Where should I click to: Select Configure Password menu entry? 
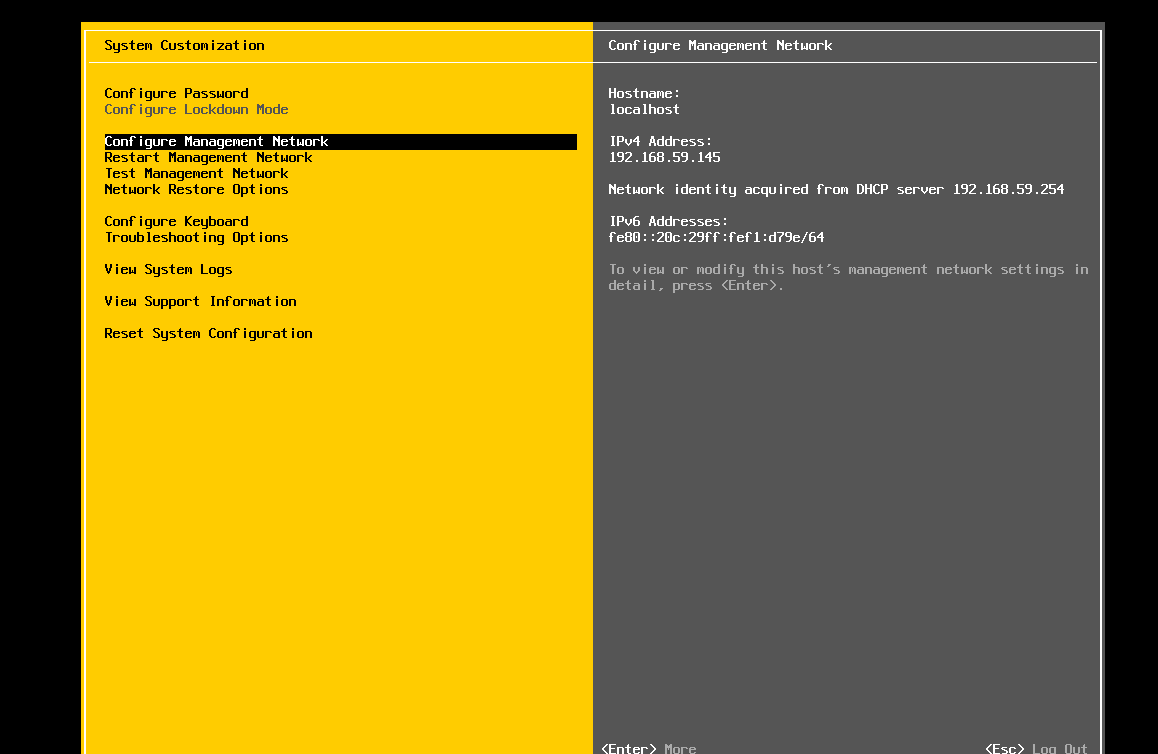[176, 93]
